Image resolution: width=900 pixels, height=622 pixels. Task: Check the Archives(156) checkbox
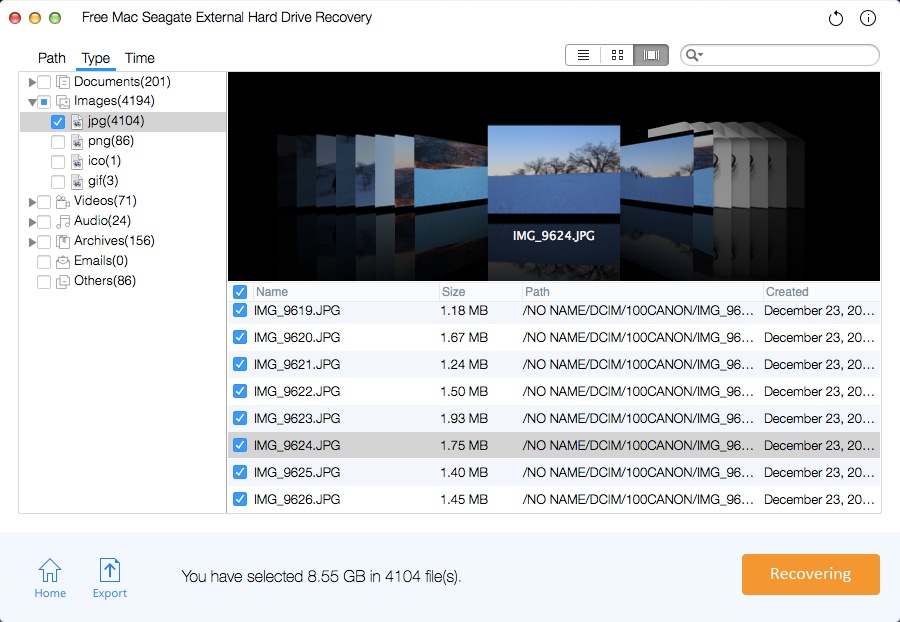pyautogui.click(x=44, y=242)
